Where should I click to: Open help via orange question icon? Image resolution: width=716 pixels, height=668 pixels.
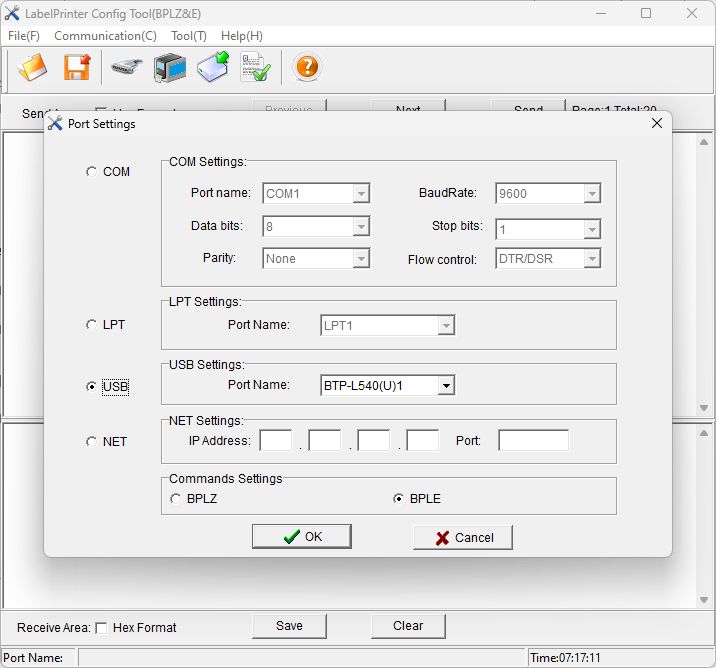coord(307,67)
